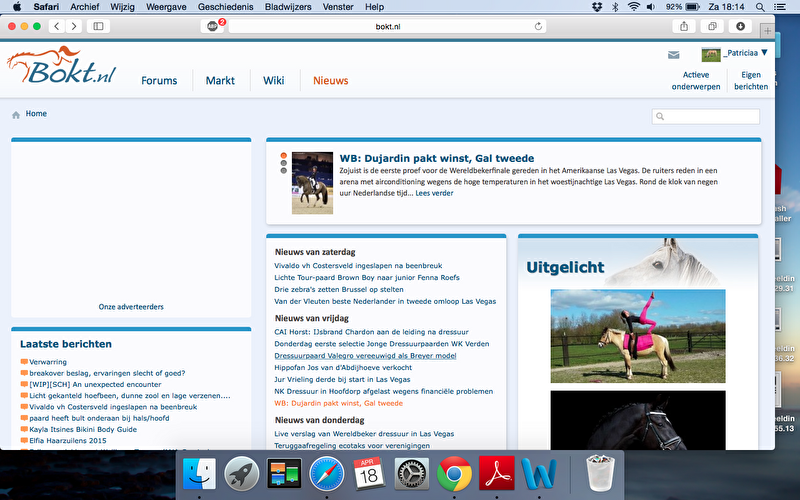Show all tabs overview
The width and height of the screenshot is (800, 500).
(712, 26)
